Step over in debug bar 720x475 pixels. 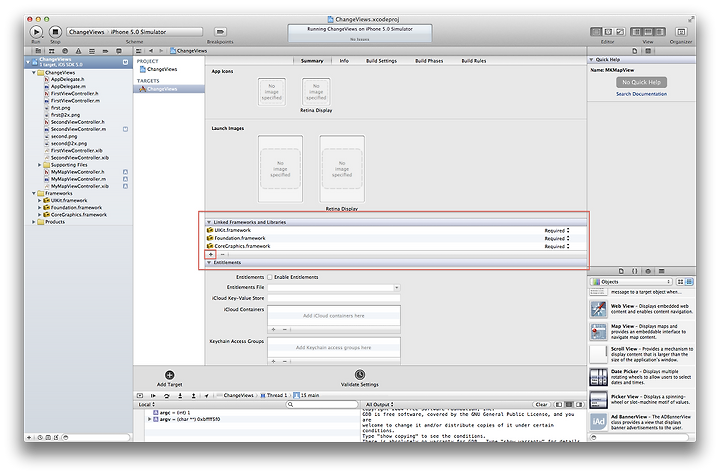coord(167,395)
